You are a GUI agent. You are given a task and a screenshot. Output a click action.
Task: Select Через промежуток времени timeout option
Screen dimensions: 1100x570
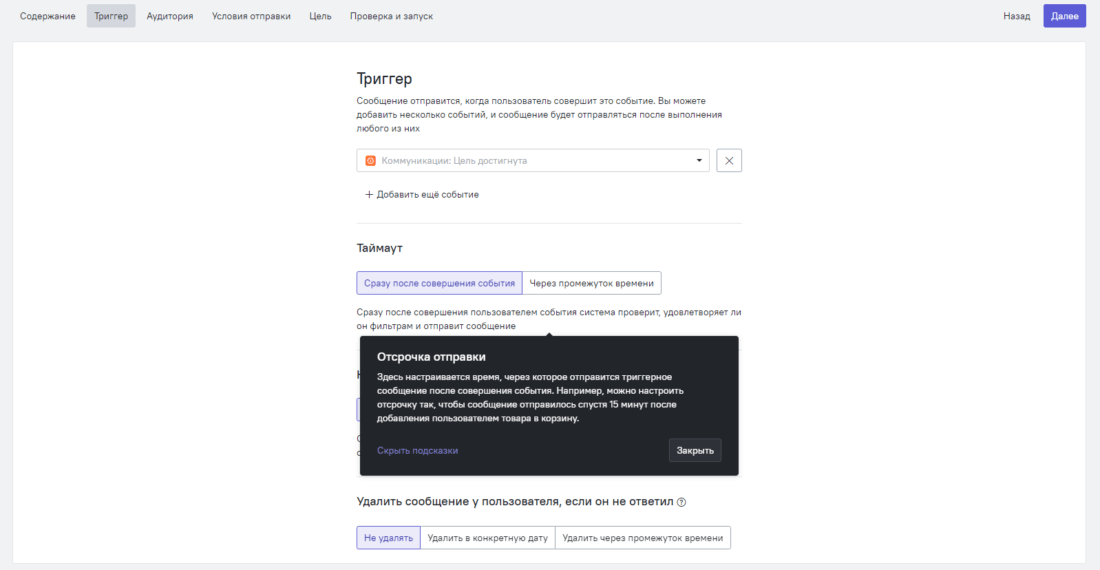coord(591,283)
